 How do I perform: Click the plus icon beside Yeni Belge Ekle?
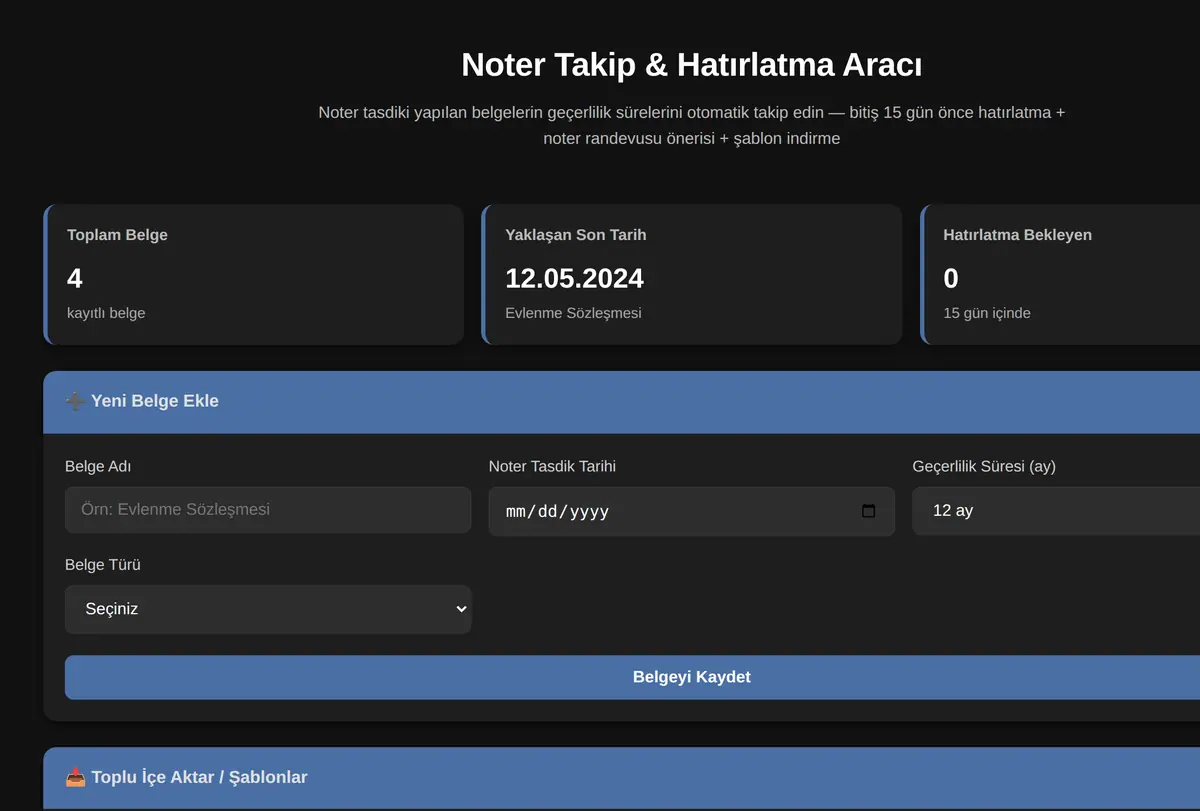(x=75, y=401)
